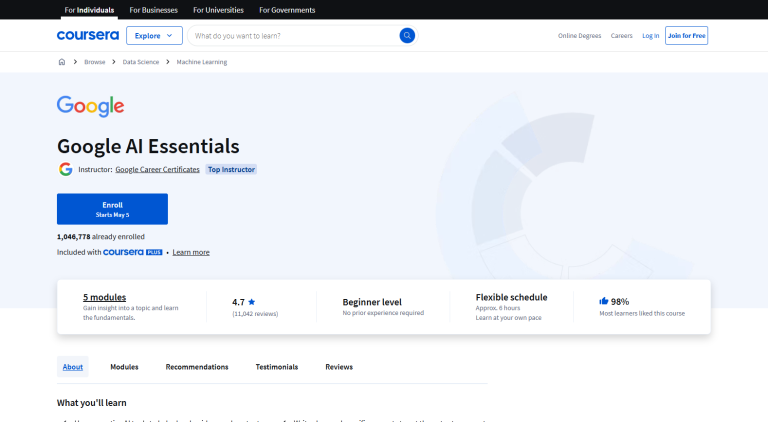Viewport: 768px width, 422px height.
Task: Go to home via breadcrumb house icon
Action: pos(62,62)
